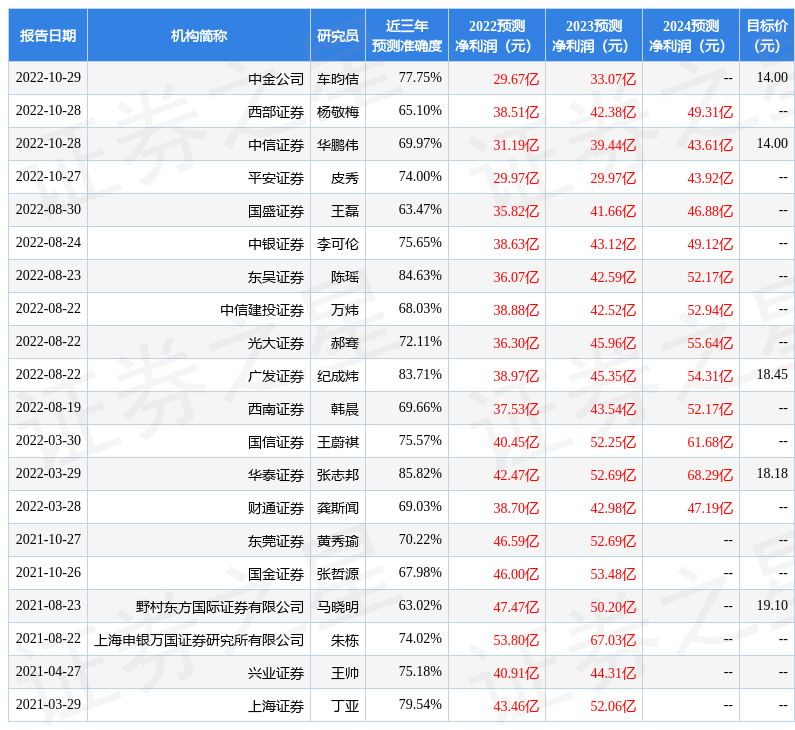This screenshot has height=730, width=795.
Task: Click accuracy value 77.75%
Action: (x=420, y=77)
